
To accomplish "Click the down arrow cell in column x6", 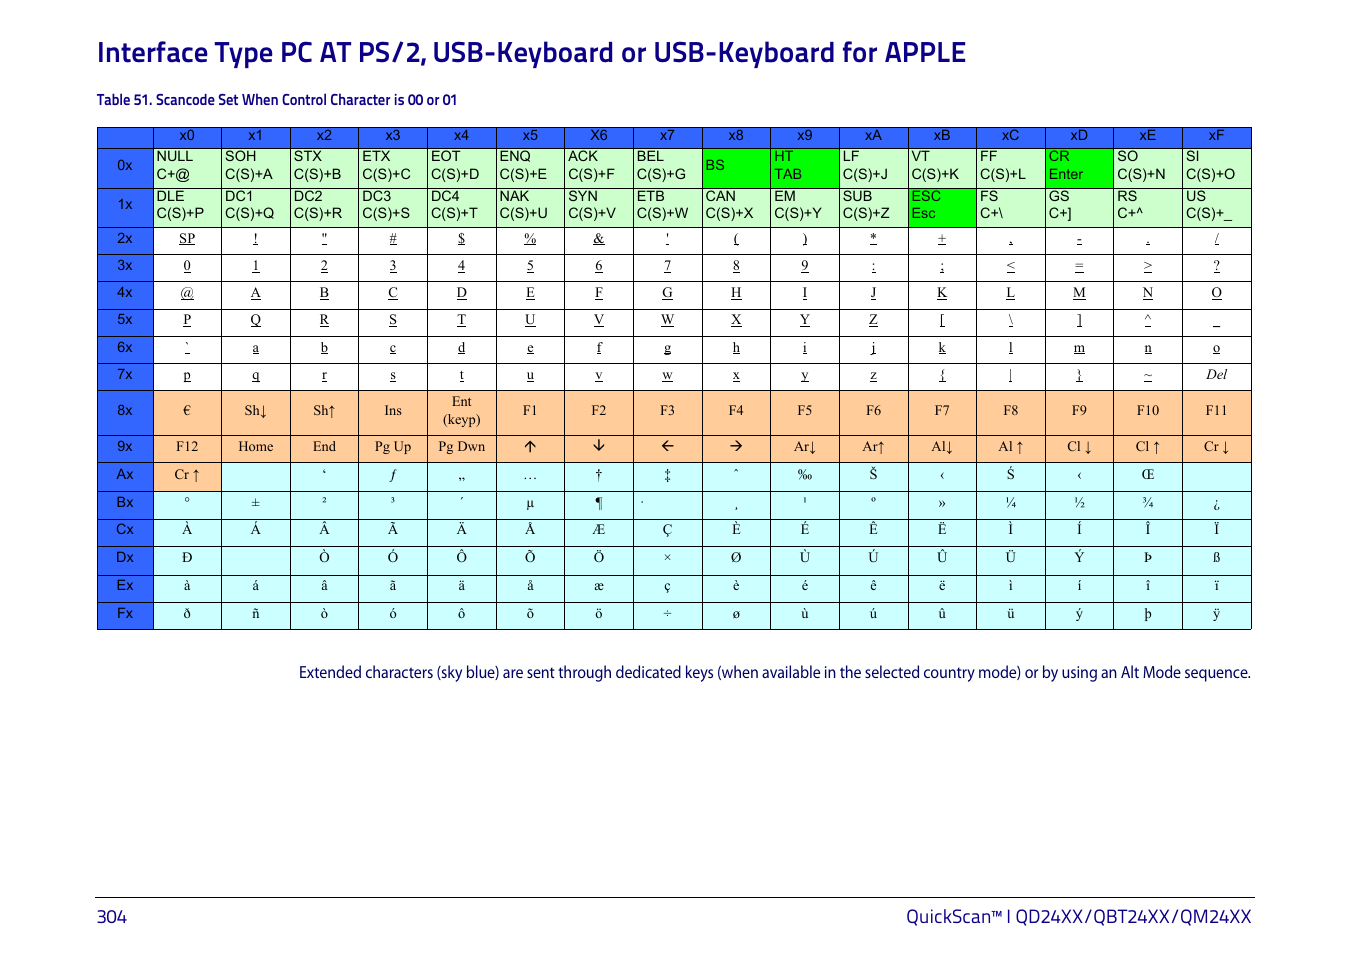I will click(599, 448).
